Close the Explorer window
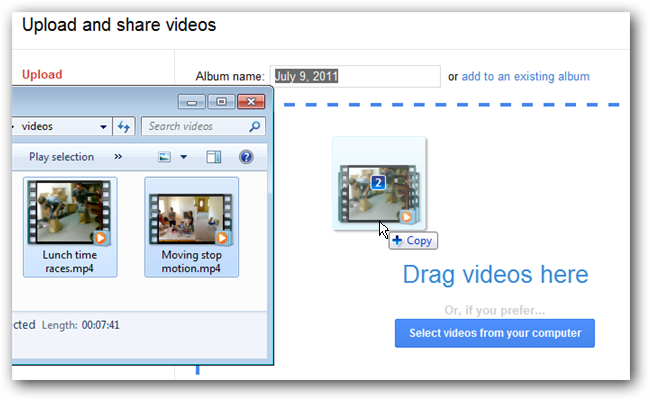 click(251, 102)
